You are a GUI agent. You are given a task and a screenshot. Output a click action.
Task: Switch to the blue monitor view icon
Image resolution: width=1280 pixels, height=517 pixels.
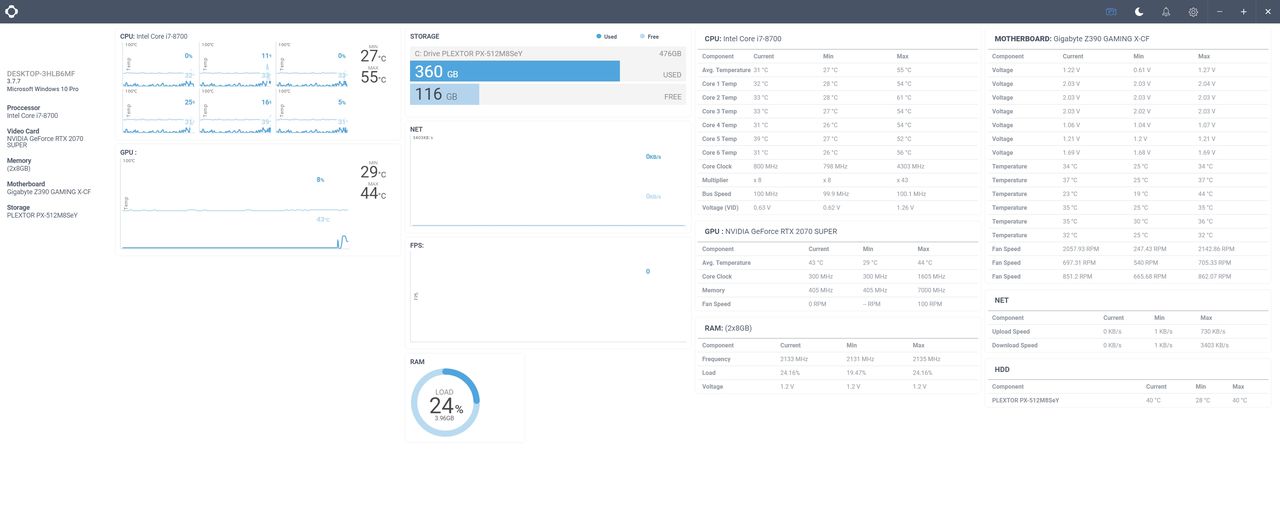1111,11
